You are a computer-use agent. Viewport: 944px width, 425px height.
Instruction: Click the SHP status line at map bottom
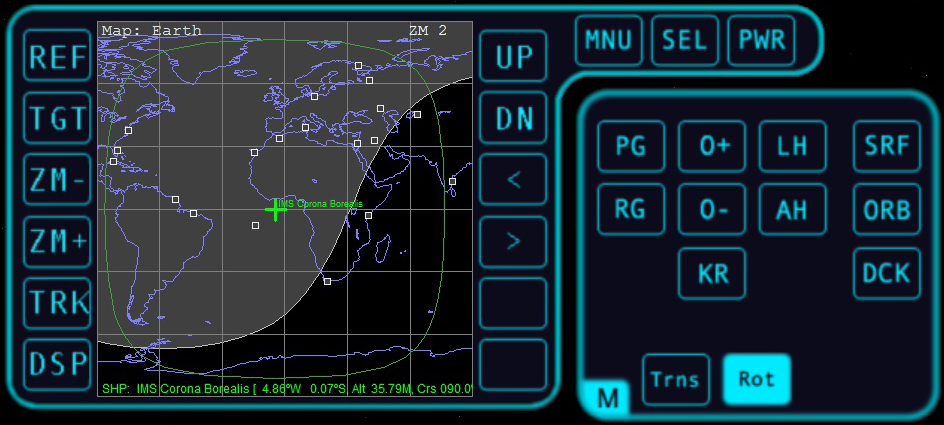click(287, 388)
